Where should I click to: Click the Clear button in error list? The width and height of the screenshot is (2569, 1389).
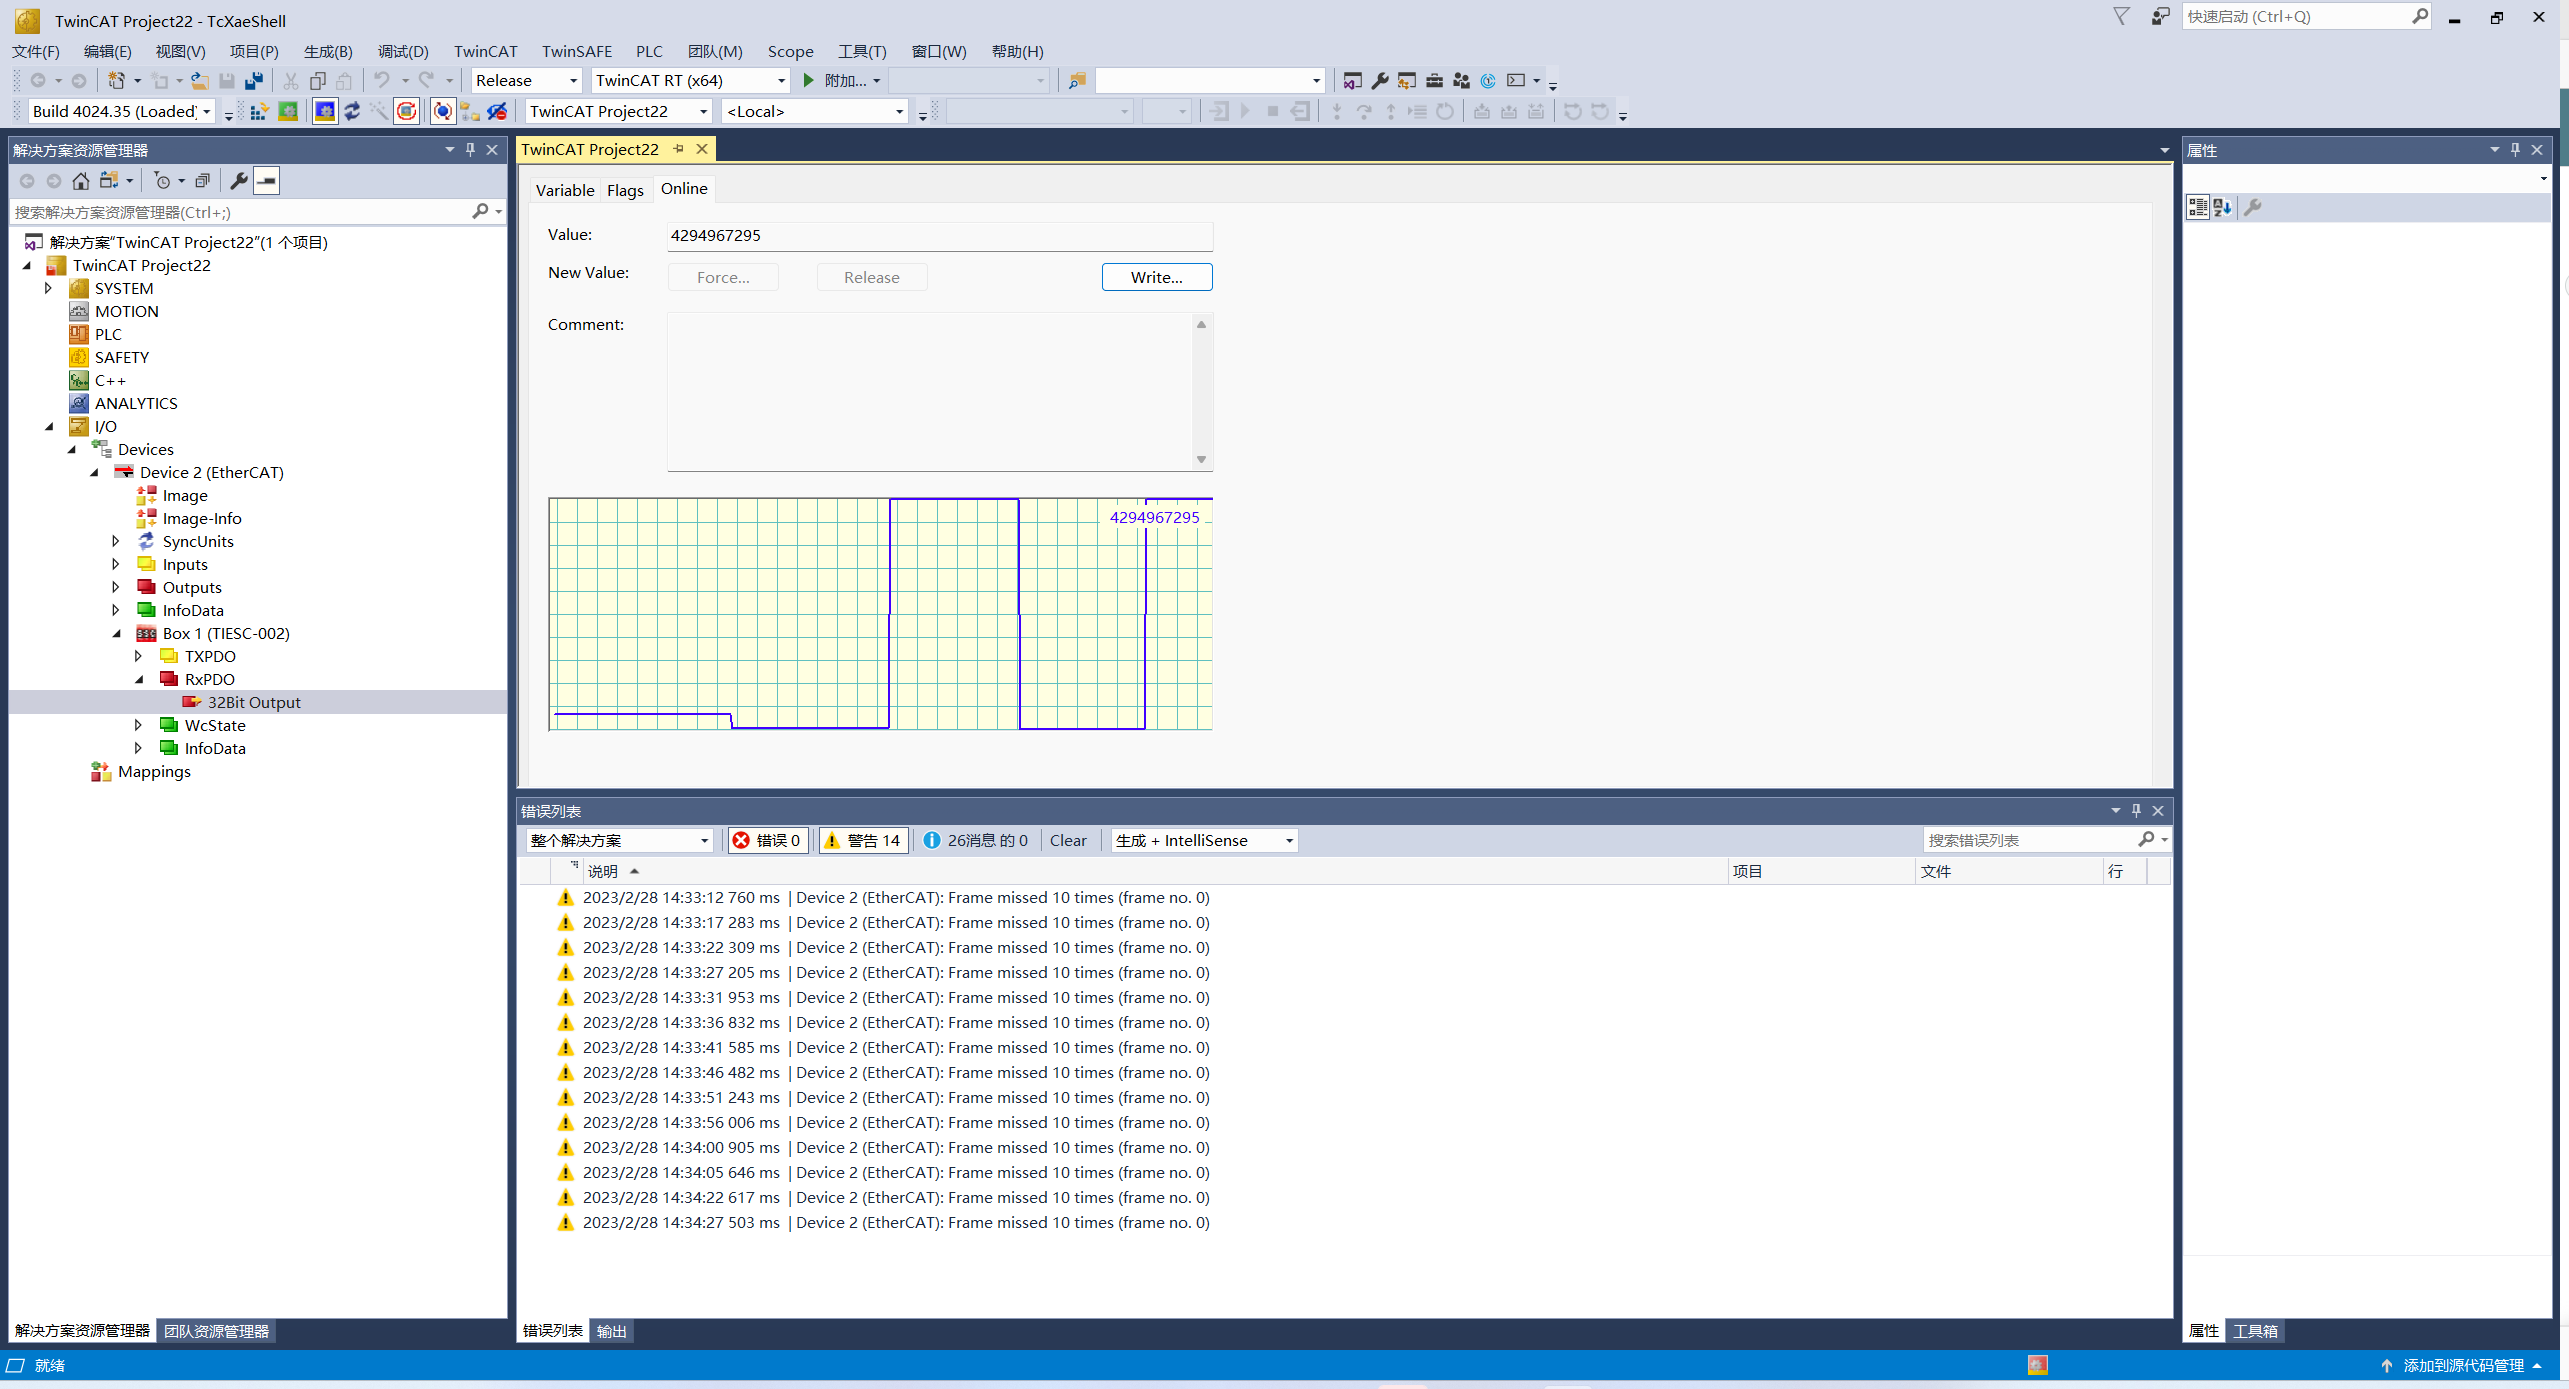(1067, 840)
